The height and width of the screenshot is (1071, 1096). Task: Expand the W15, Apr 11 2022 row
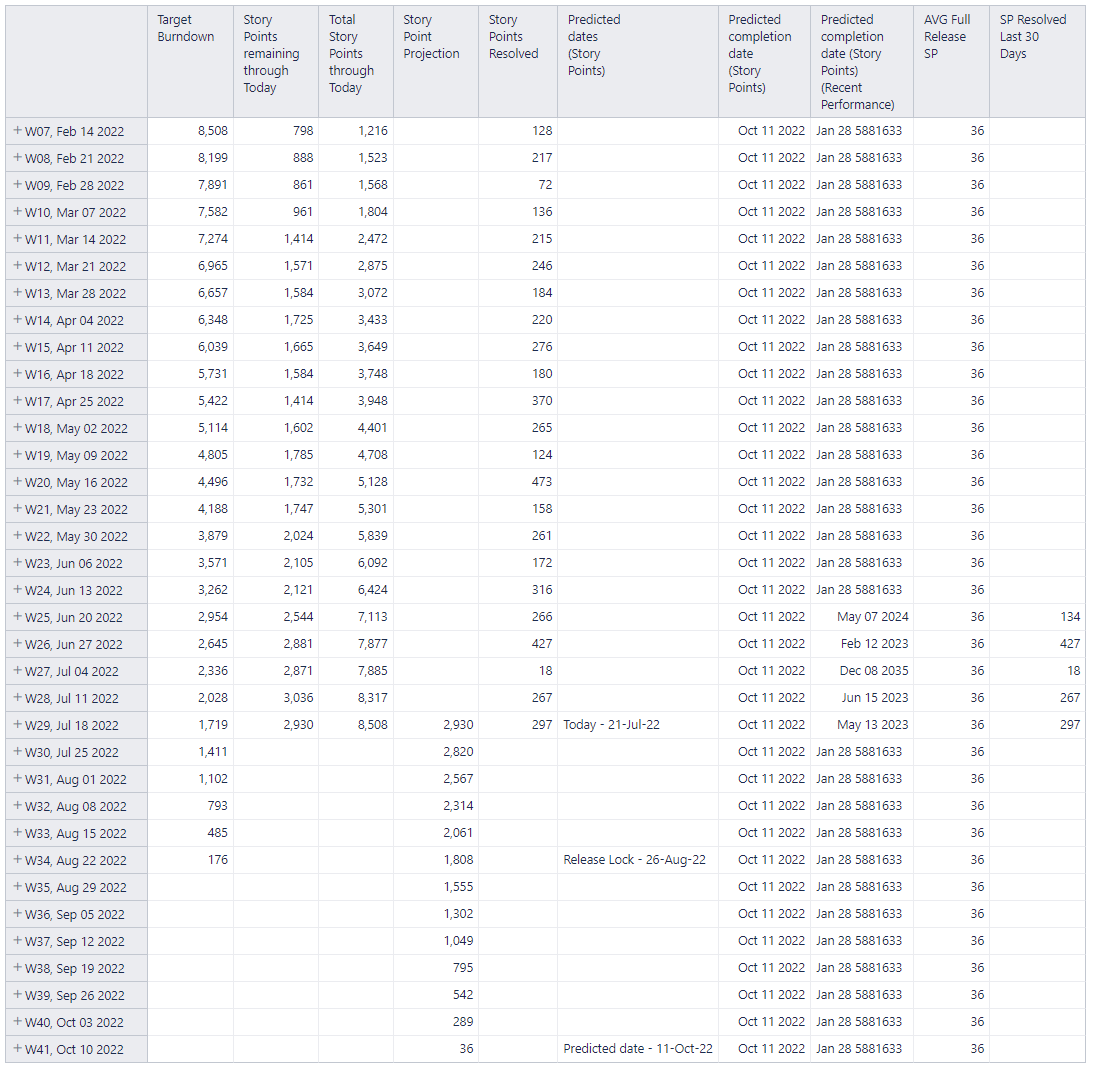(x=17, y=347)
